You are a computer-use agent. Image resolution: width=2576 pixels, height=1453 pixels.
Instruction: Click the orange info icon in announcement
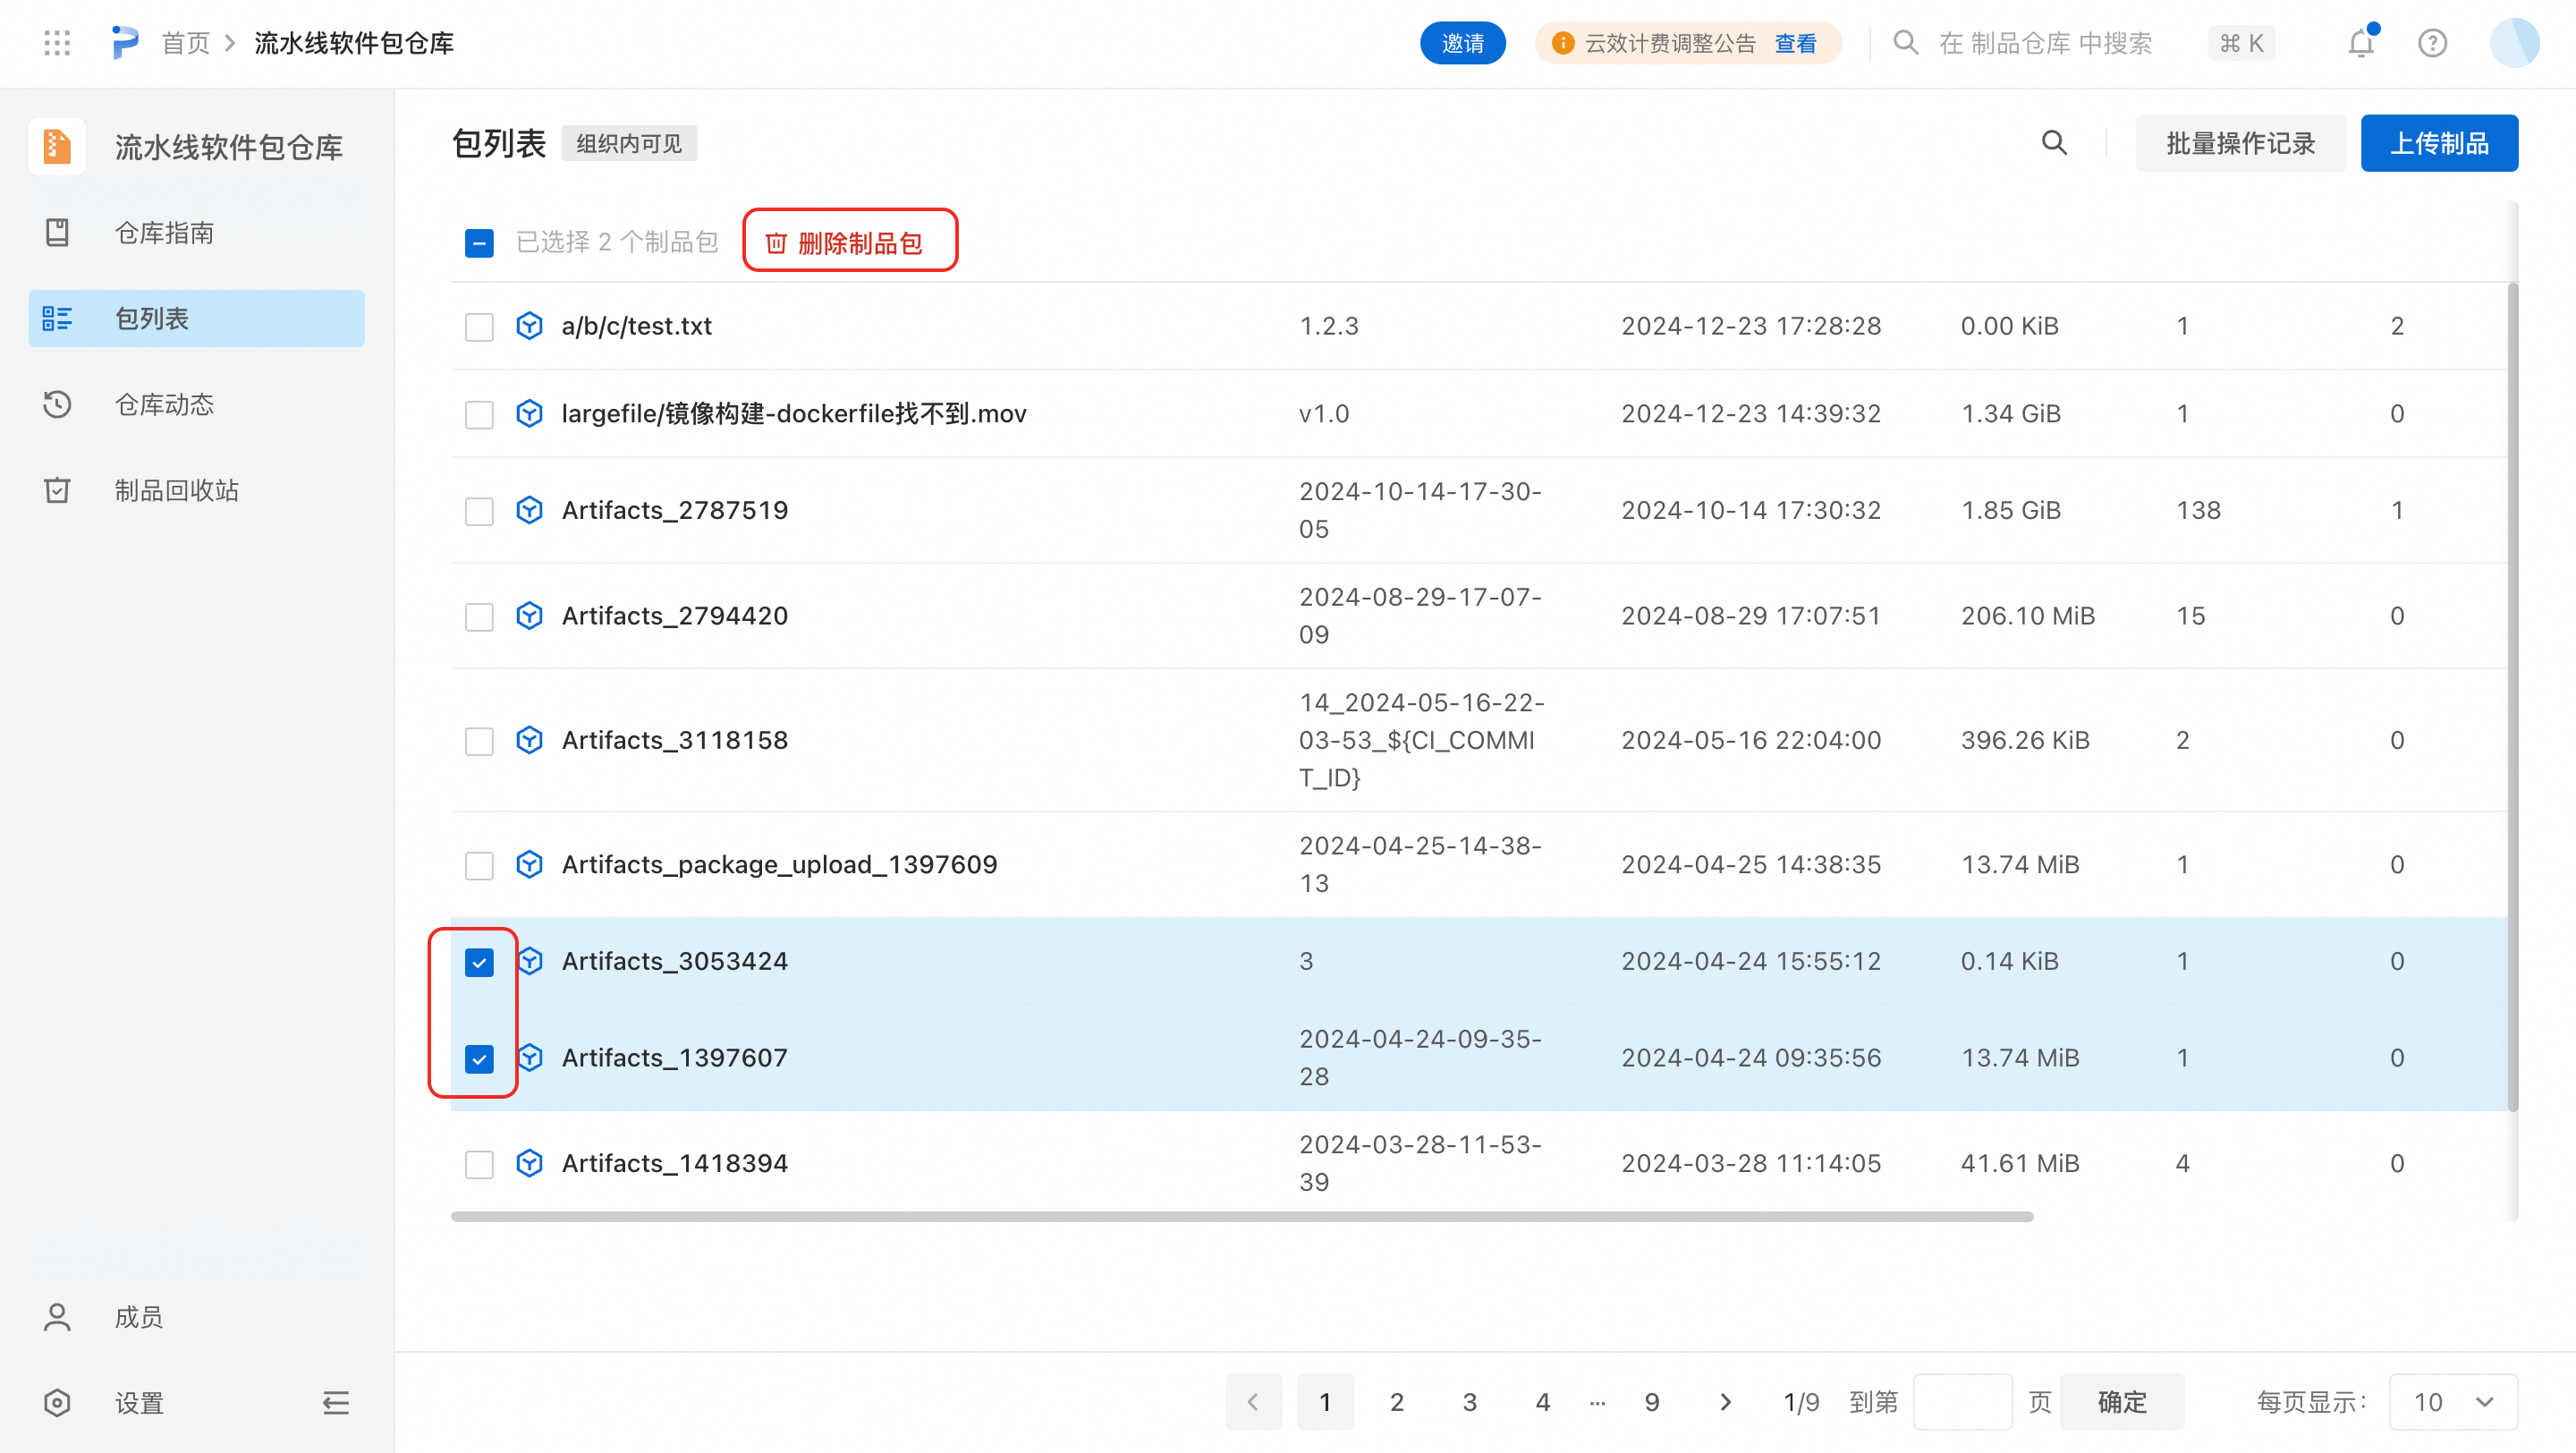coord(1563,43)
